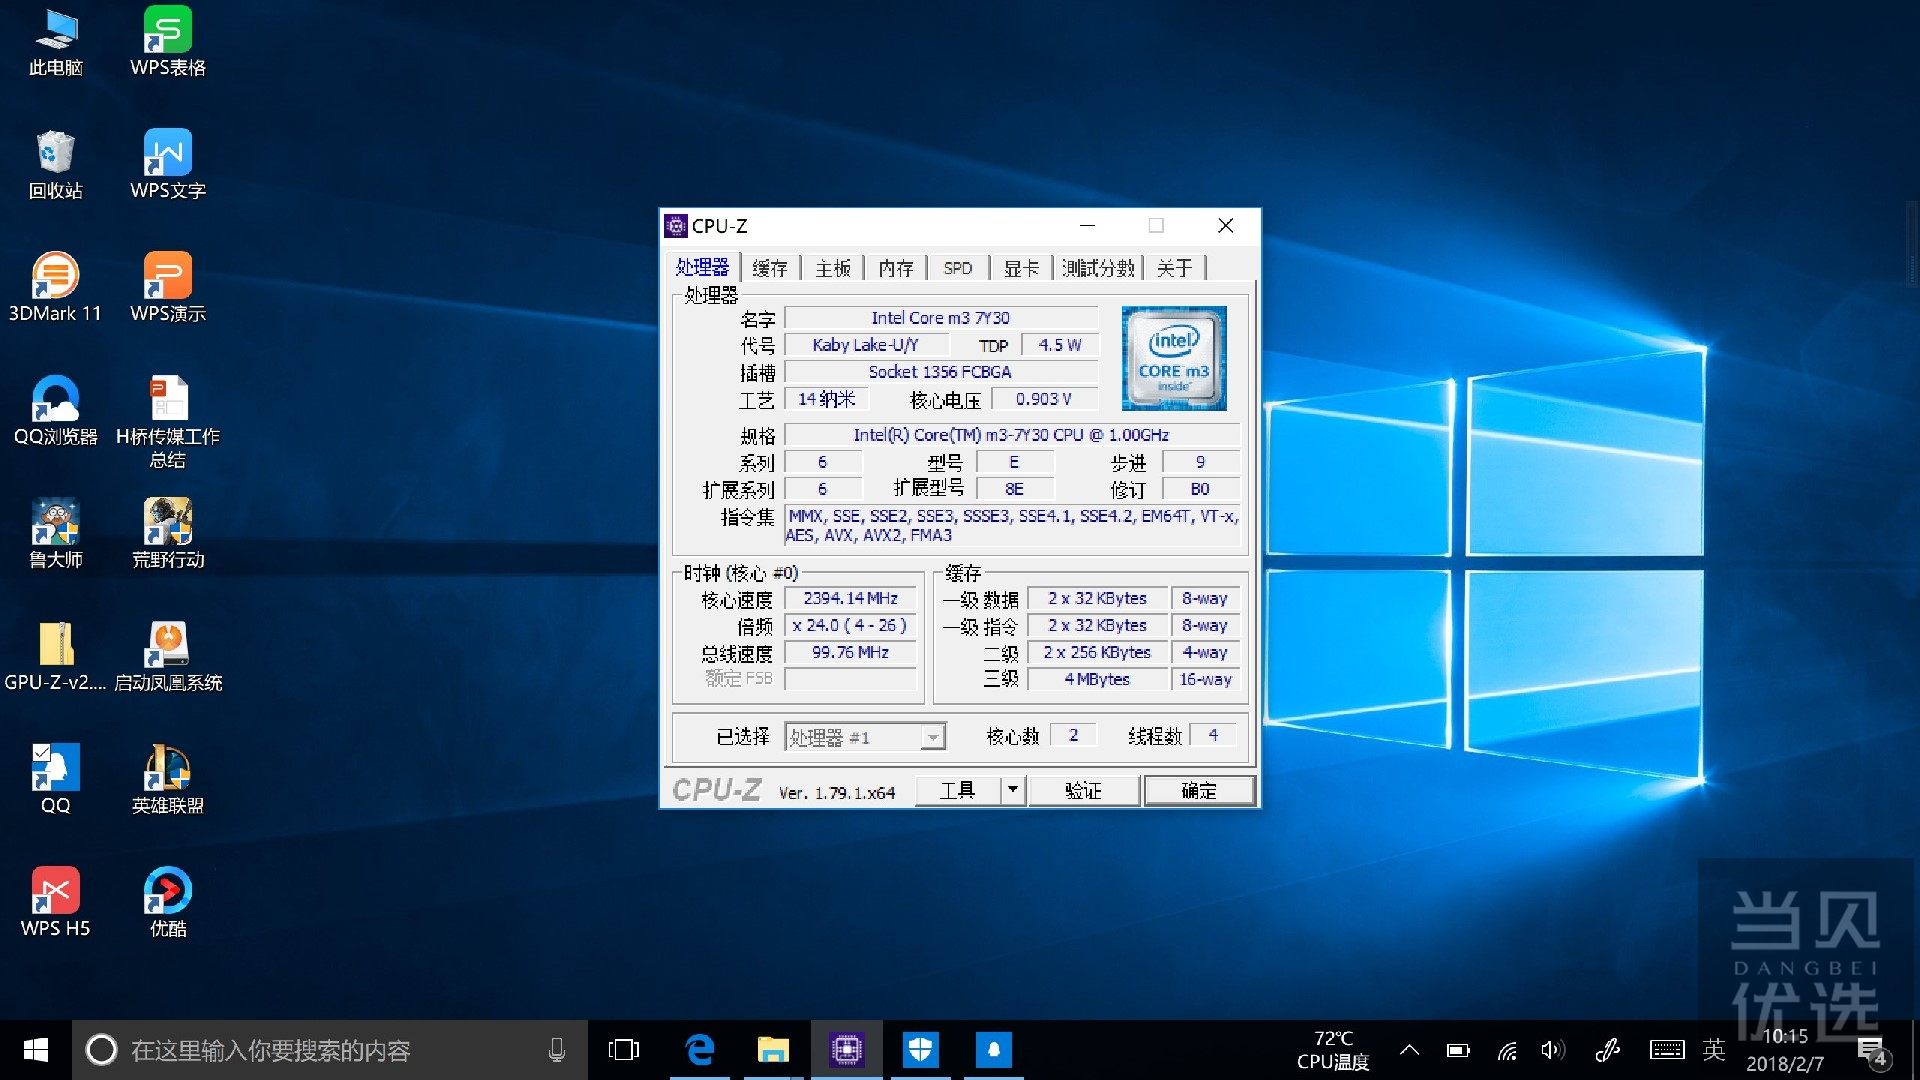Launch QQ浏览器 desktop shortcut
1920x1080 pixels.
[56, 411]
